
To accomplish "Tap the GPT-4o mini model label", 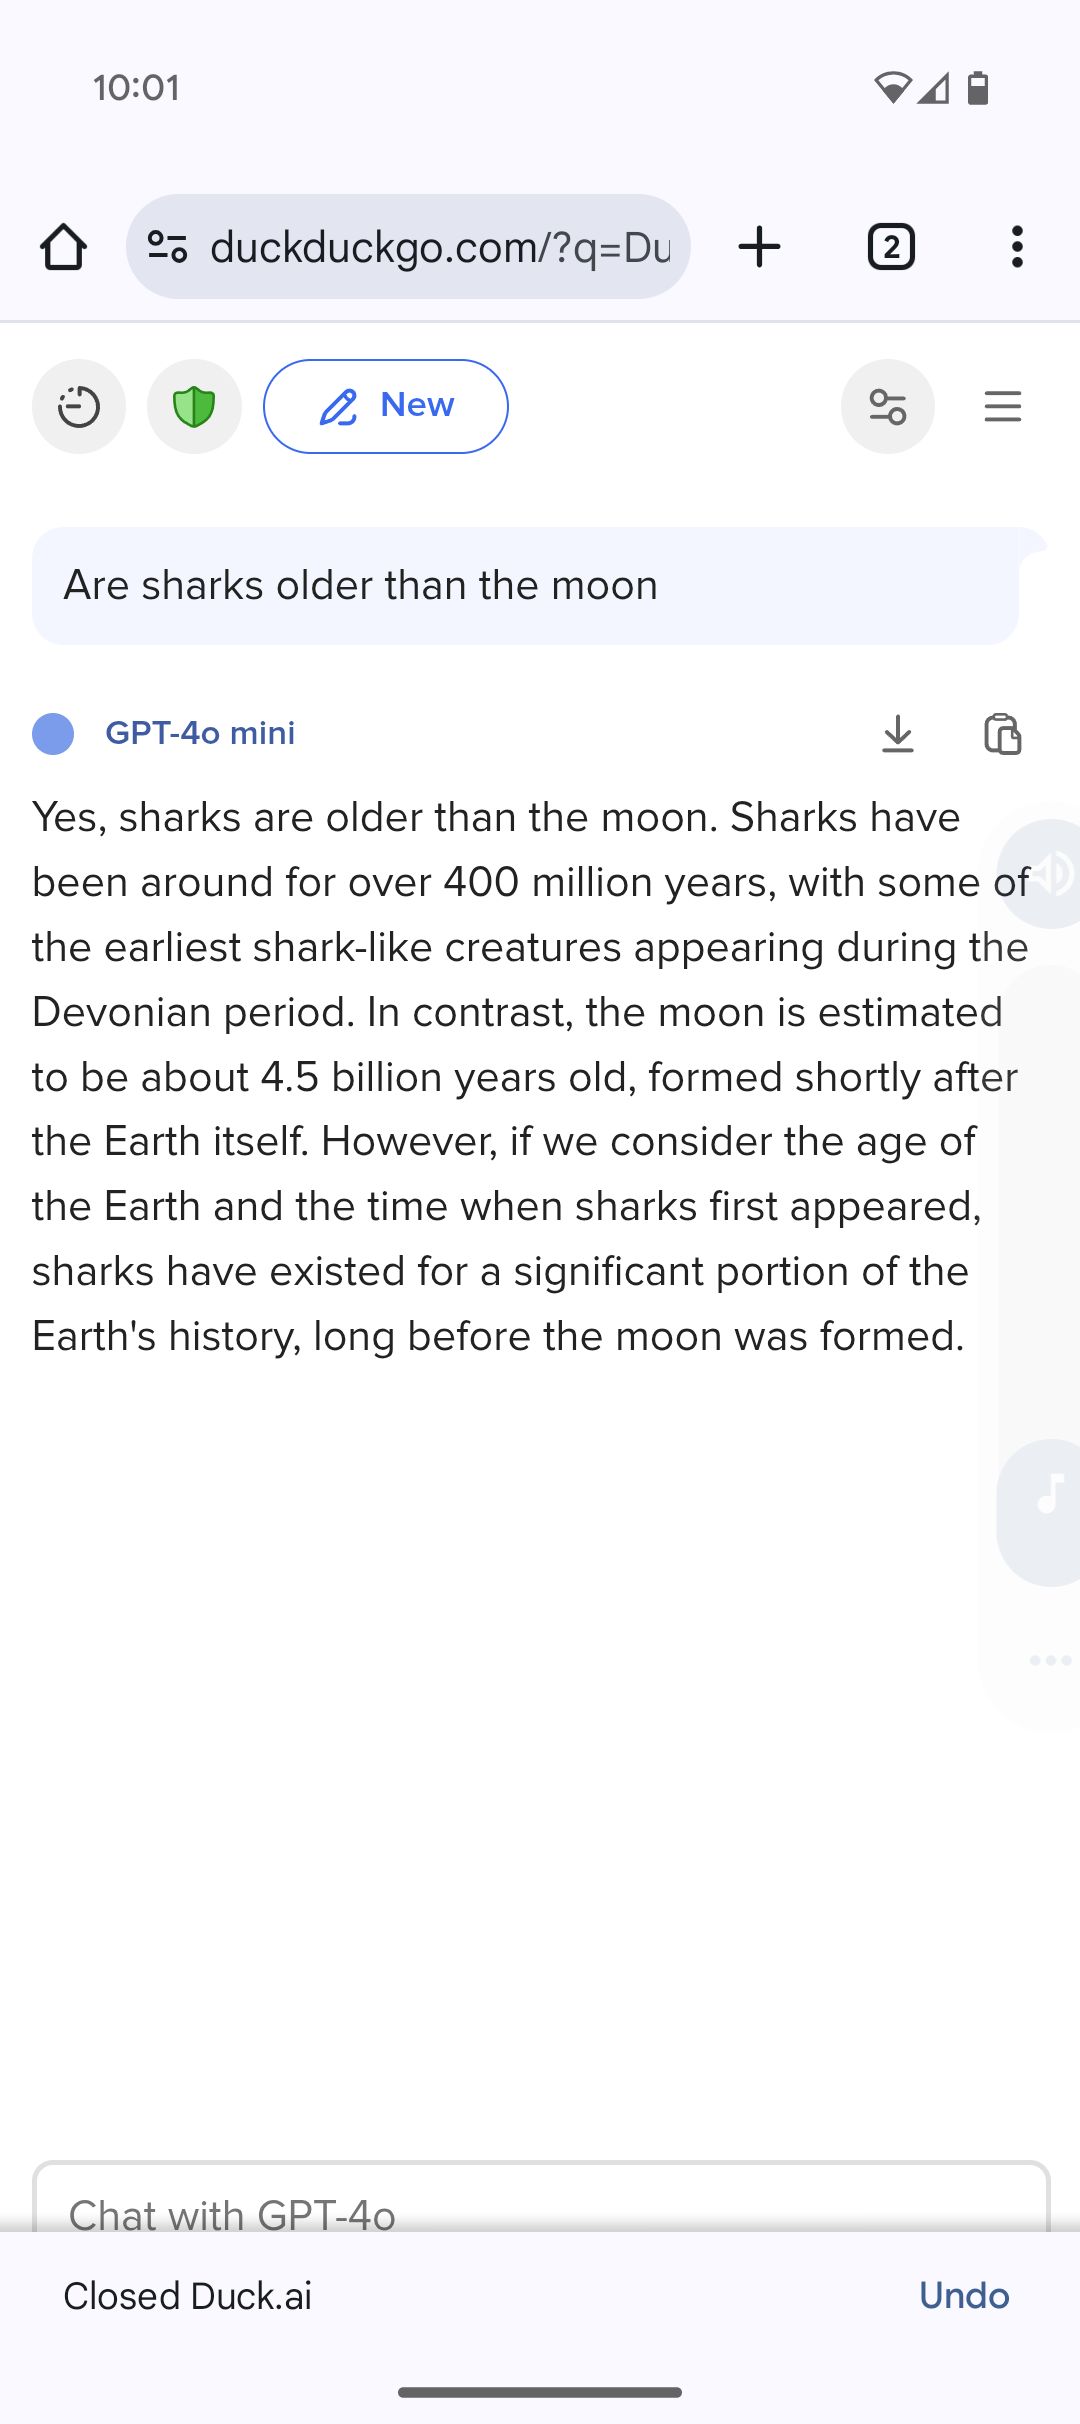I will tap(200, 733).
